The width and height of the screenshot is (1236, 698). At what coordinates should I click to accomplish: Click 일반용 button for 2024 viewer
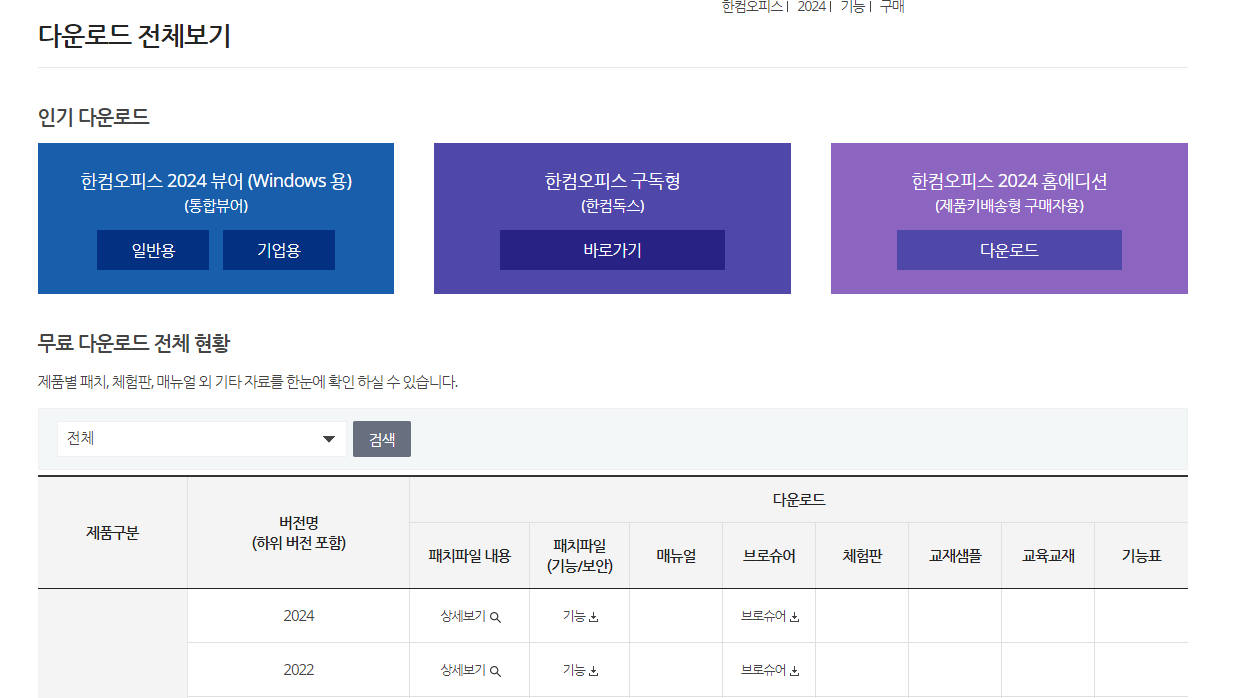click(x=153, y=250)
